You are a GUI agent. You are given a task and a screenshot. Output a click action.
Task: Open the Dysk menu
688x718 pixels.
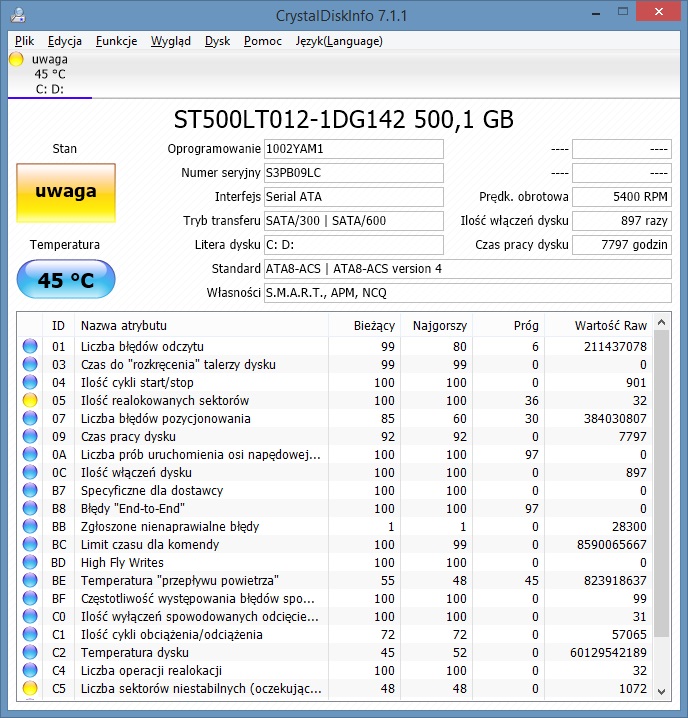click(217, 41)
